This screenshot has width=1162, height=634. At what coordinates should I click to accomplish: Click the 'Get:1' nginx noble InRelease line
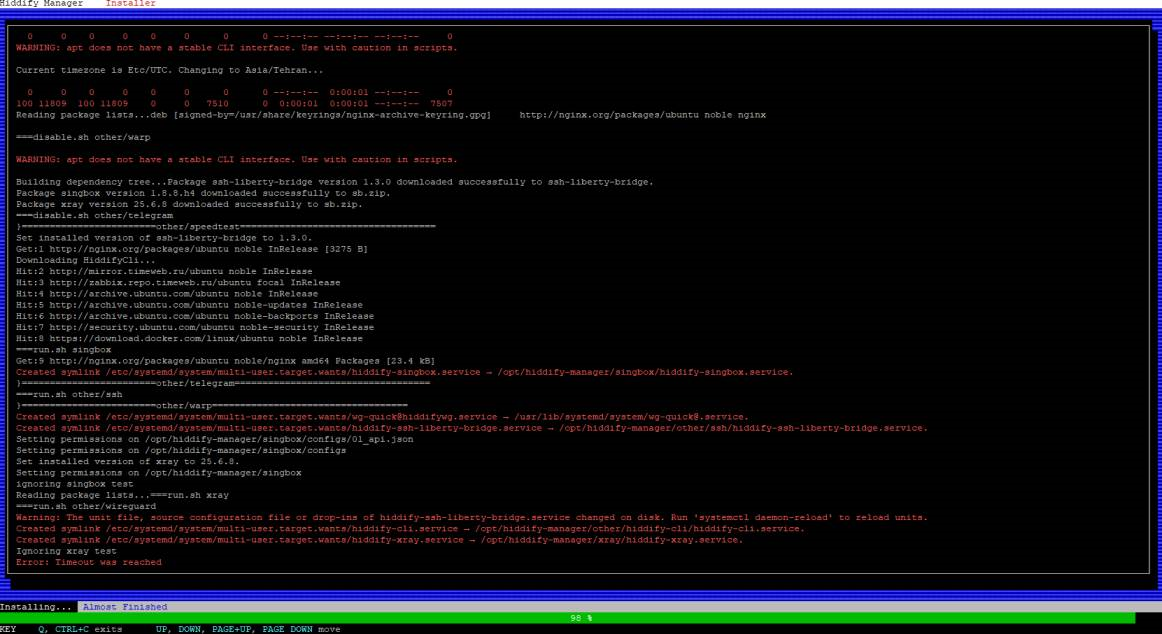coord(192,249)
